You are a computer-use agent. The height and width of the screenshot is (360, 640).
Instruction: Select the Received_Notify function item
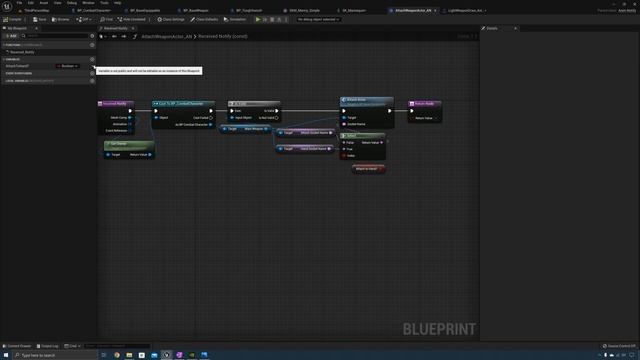tap(22, 52)
